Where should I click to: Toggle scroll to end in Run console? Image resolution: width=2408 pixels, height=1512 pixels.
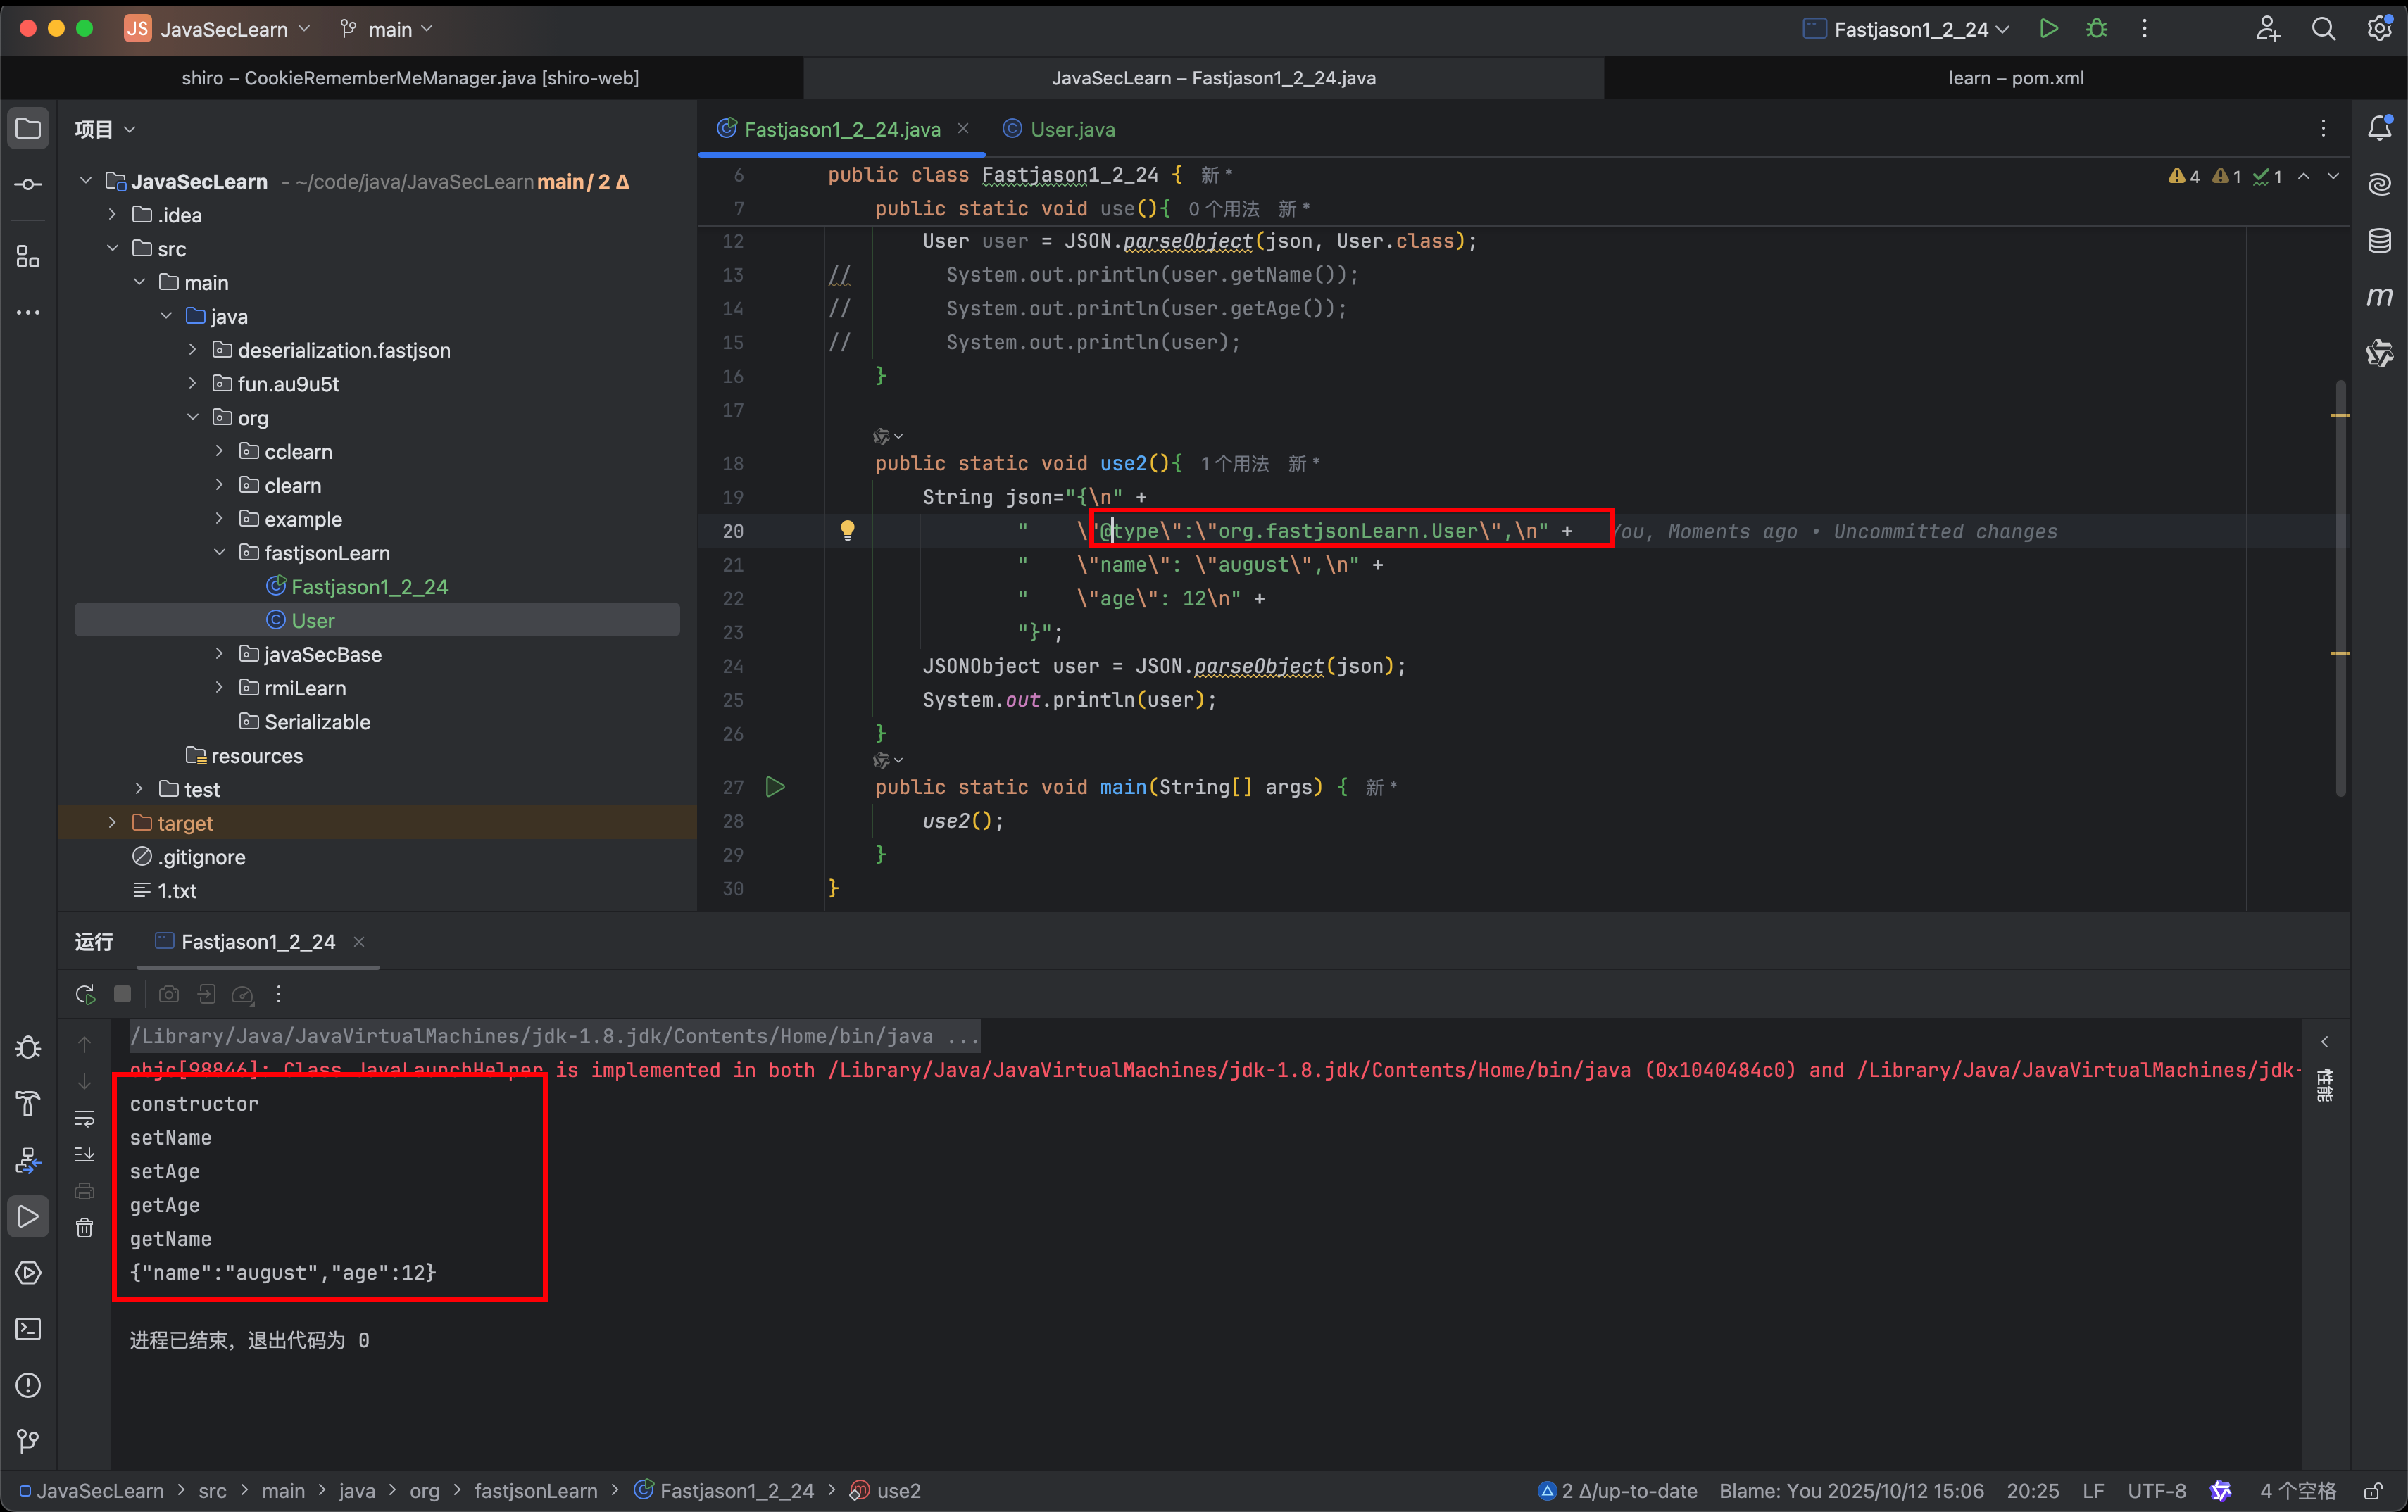[x=85, y=1154]
